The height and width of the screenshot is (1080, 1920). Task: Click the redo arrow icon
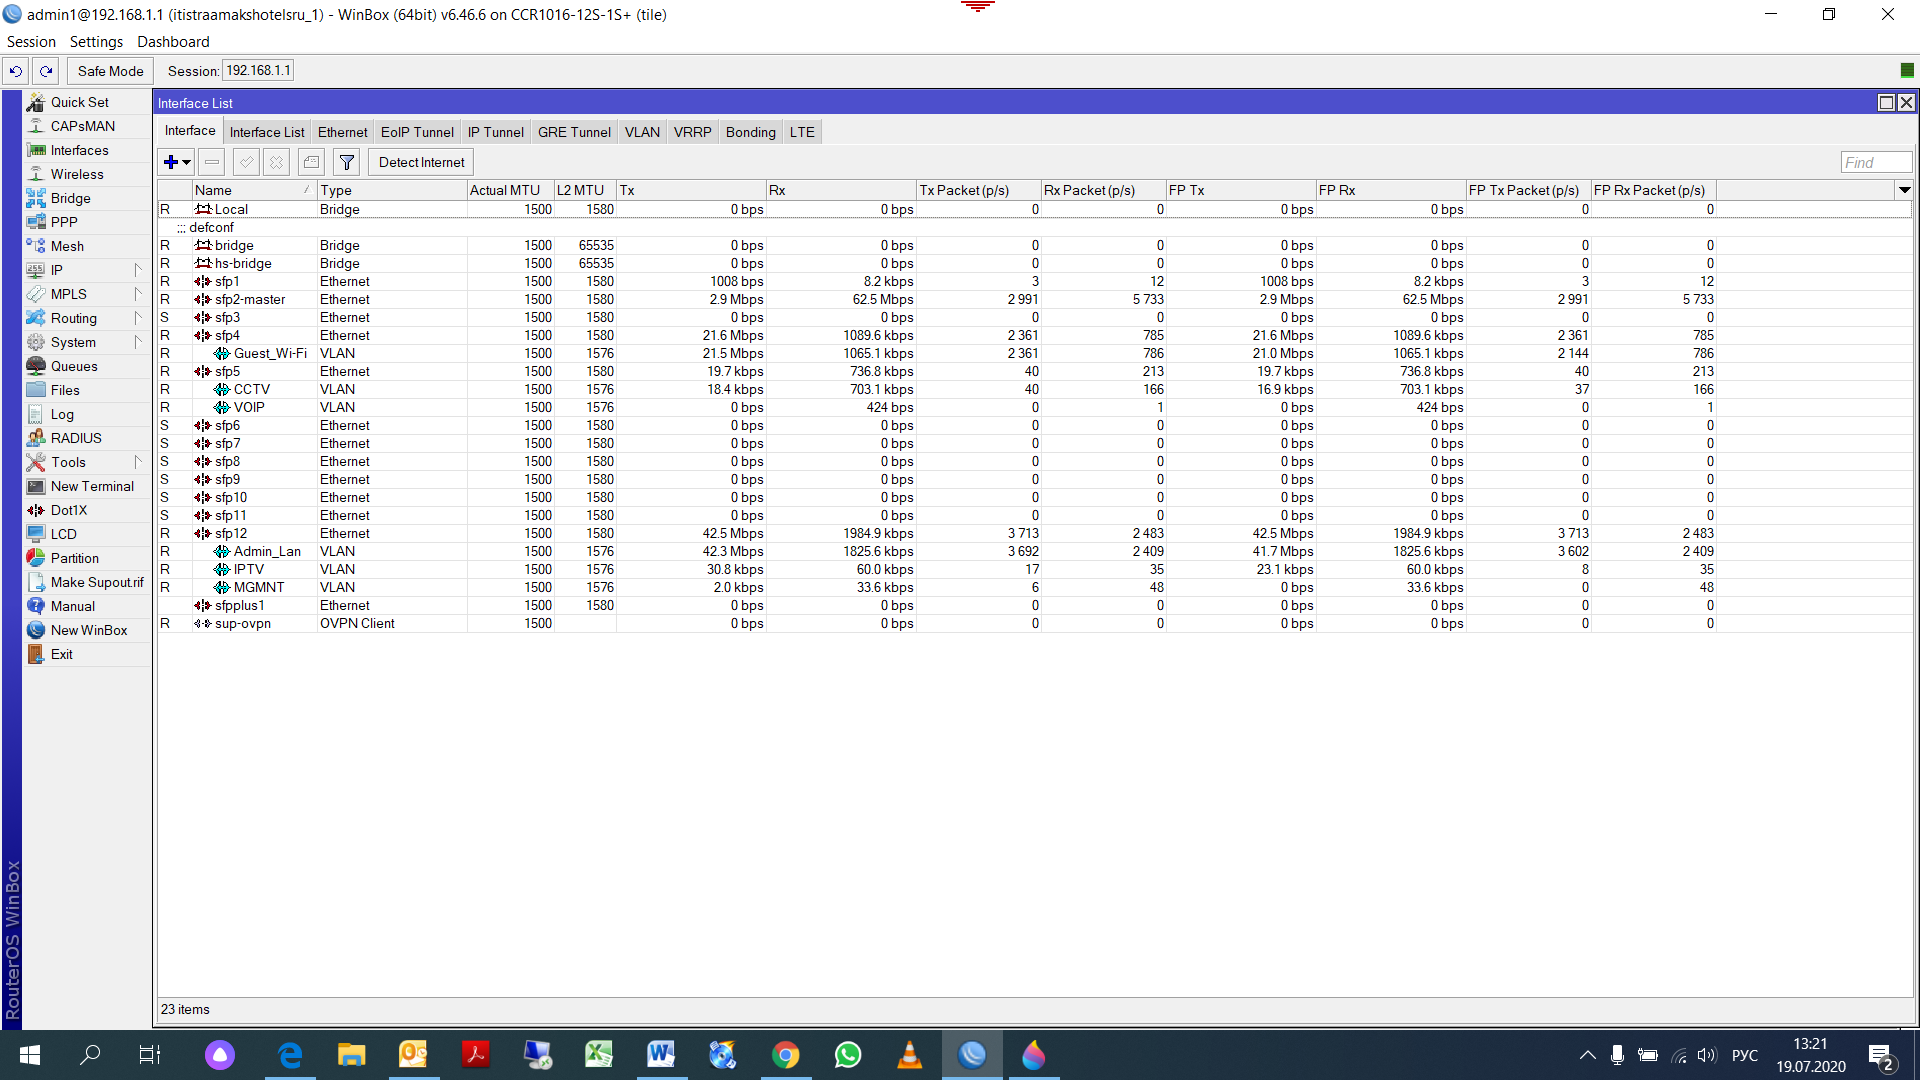pos(46,71)
